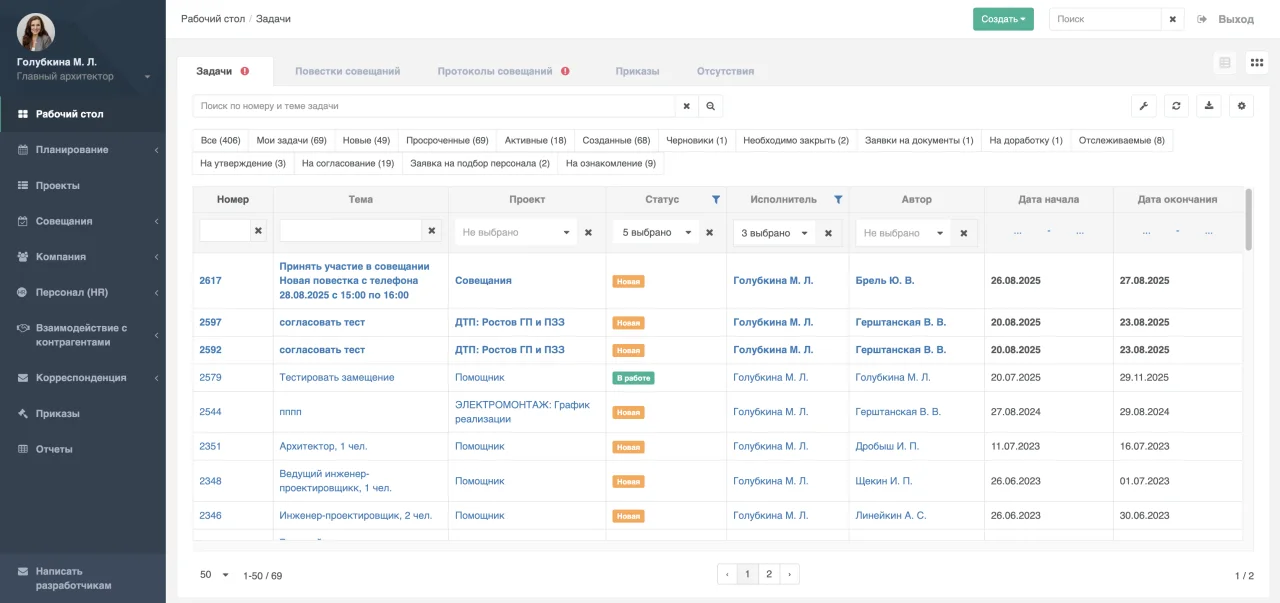This screenshot has width=1280, height=603.
Task: Open the Создать dropdown button
Action: 1002,18
